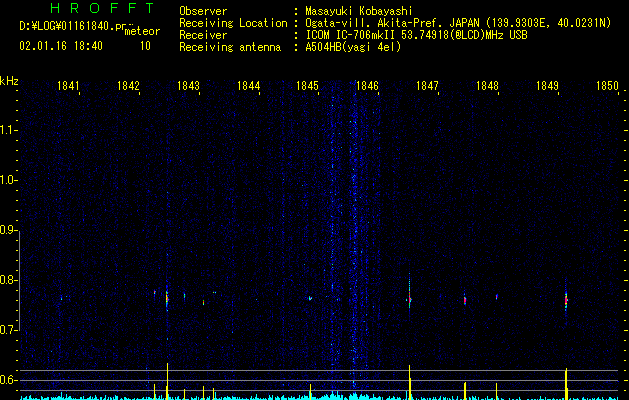The image size is (629, 400).
Task: Click the 1844 time axis label
Action: tap(248, 85)
